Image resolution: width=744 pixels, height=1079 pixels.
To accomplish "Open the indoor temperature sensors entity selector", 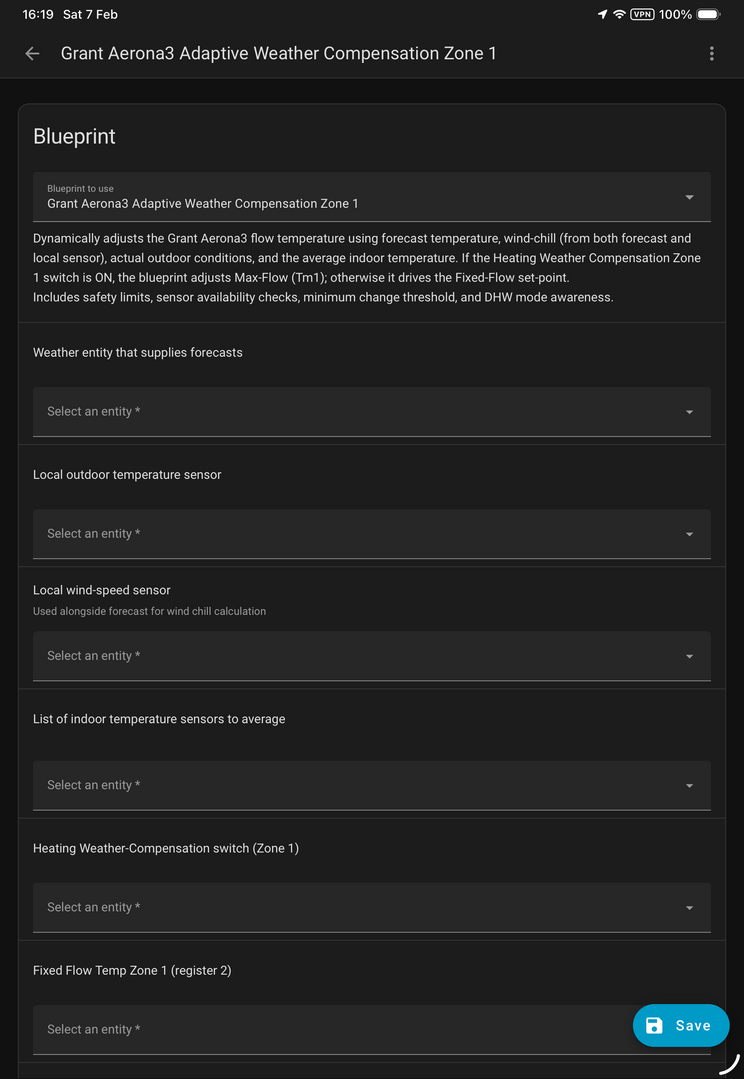I will [x=371, y=786].
